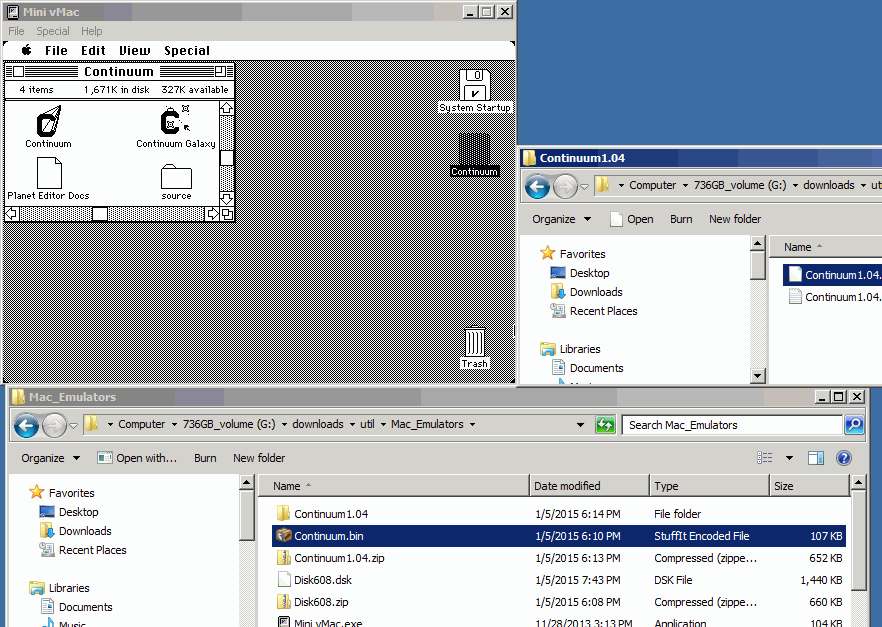Click Open in Continuum1.04 toolbar
This screenshot has height=627, width=882.
(x=632, y=219)
